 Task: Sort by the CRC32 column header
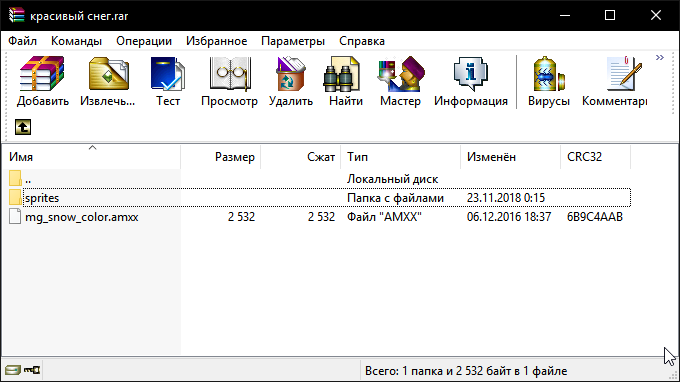click(x=595, y=157)
